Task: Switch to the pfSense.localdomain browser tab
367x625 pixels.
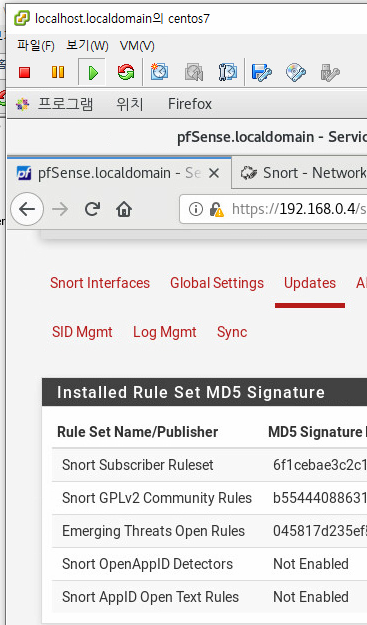Action: point(119,173)
